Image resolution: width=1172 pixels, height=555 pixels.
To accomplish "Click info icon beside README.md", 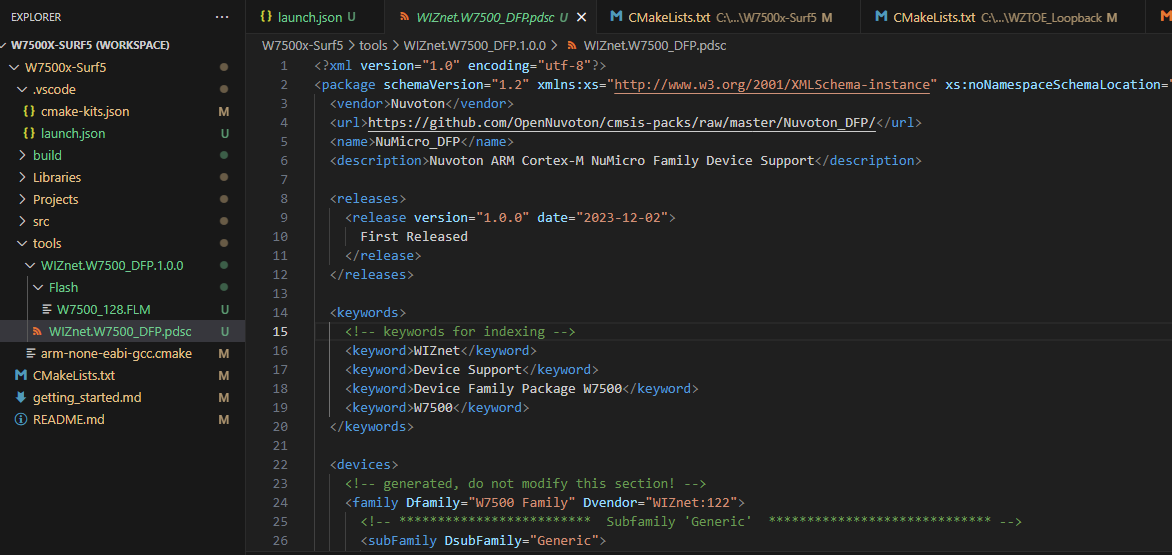I will point(21,419).
